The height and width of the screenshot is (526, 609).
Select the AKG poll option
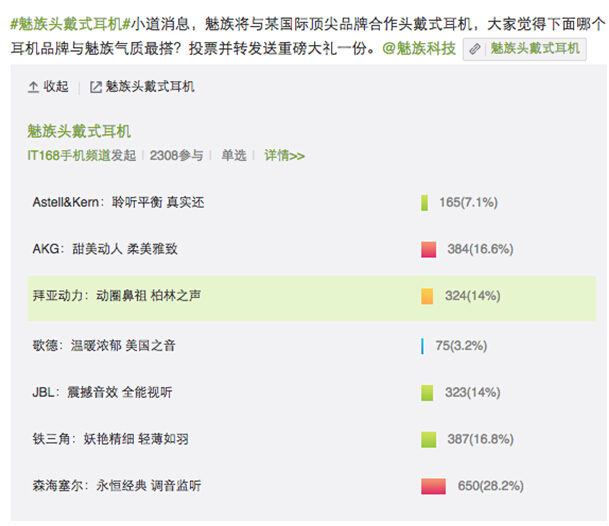[311, 249]
